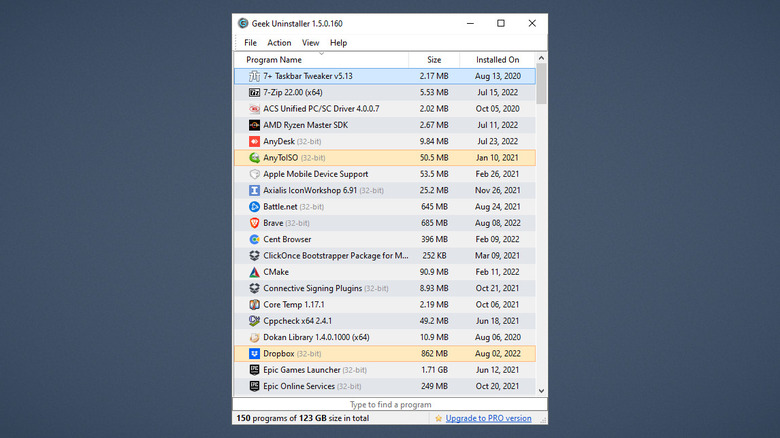Open the Action menu
The width and height of the screenshot is (780, 438).
(x=279, y=43)
